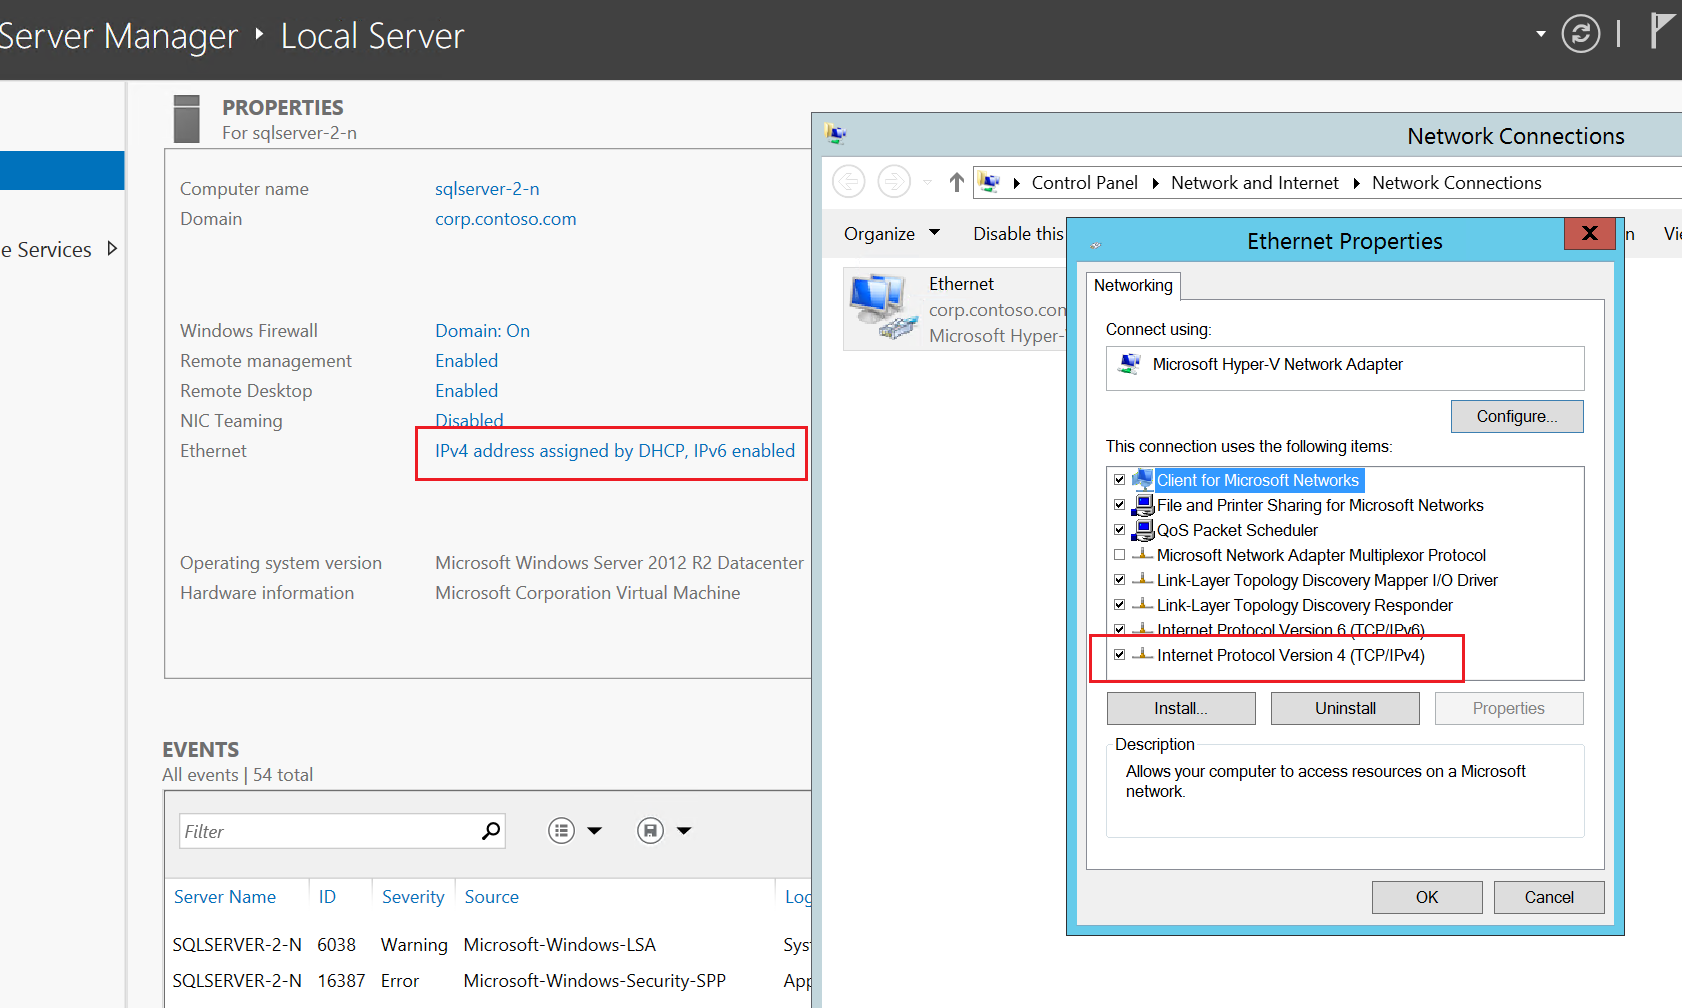Expand the event list criteria dropdown arrow
Image resolution: width=1682 pixels, height=1008 pixels.
tap(594, 831)
